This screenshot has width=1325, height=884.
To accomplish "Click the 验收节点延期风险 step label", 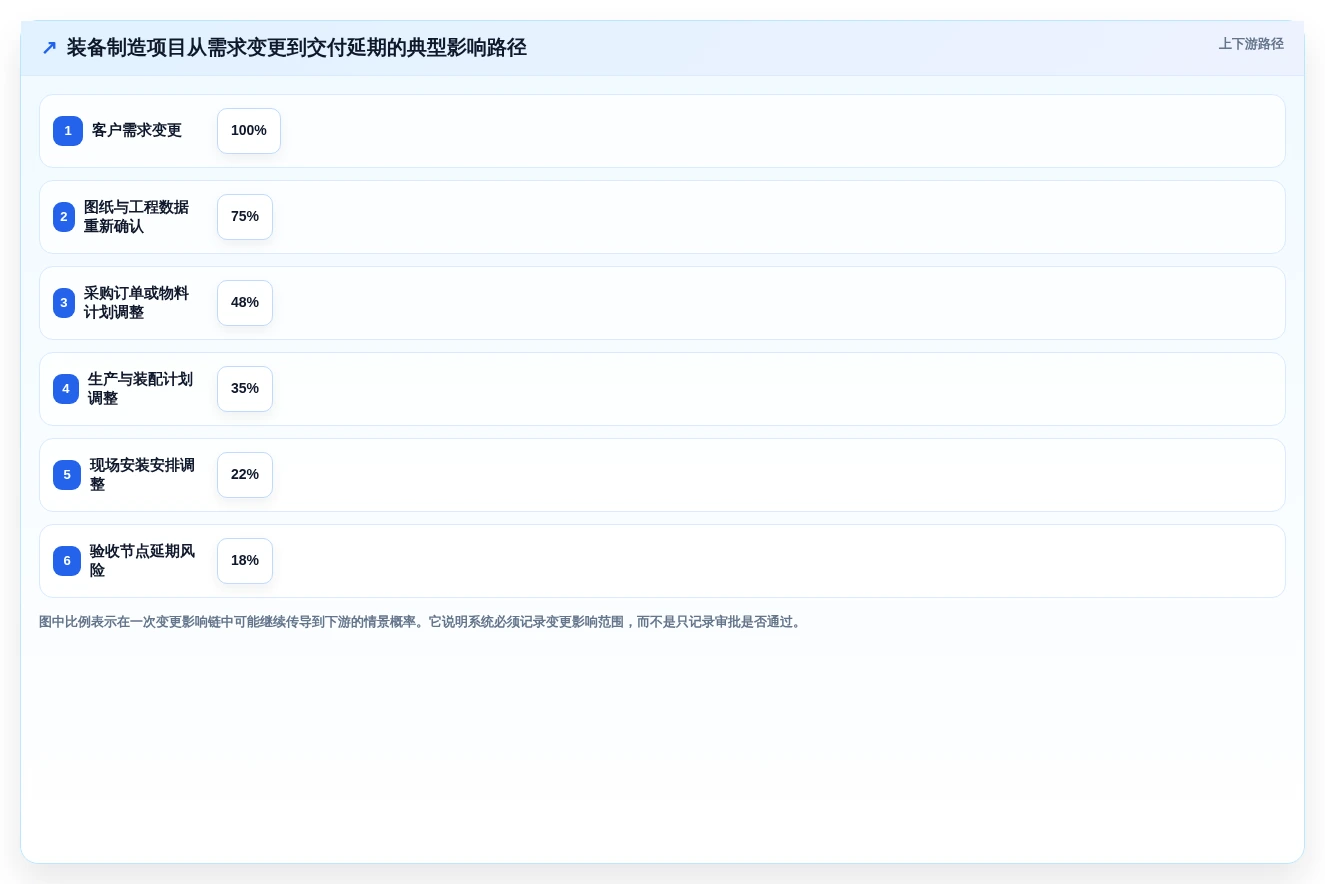I will tap(143, 561).
